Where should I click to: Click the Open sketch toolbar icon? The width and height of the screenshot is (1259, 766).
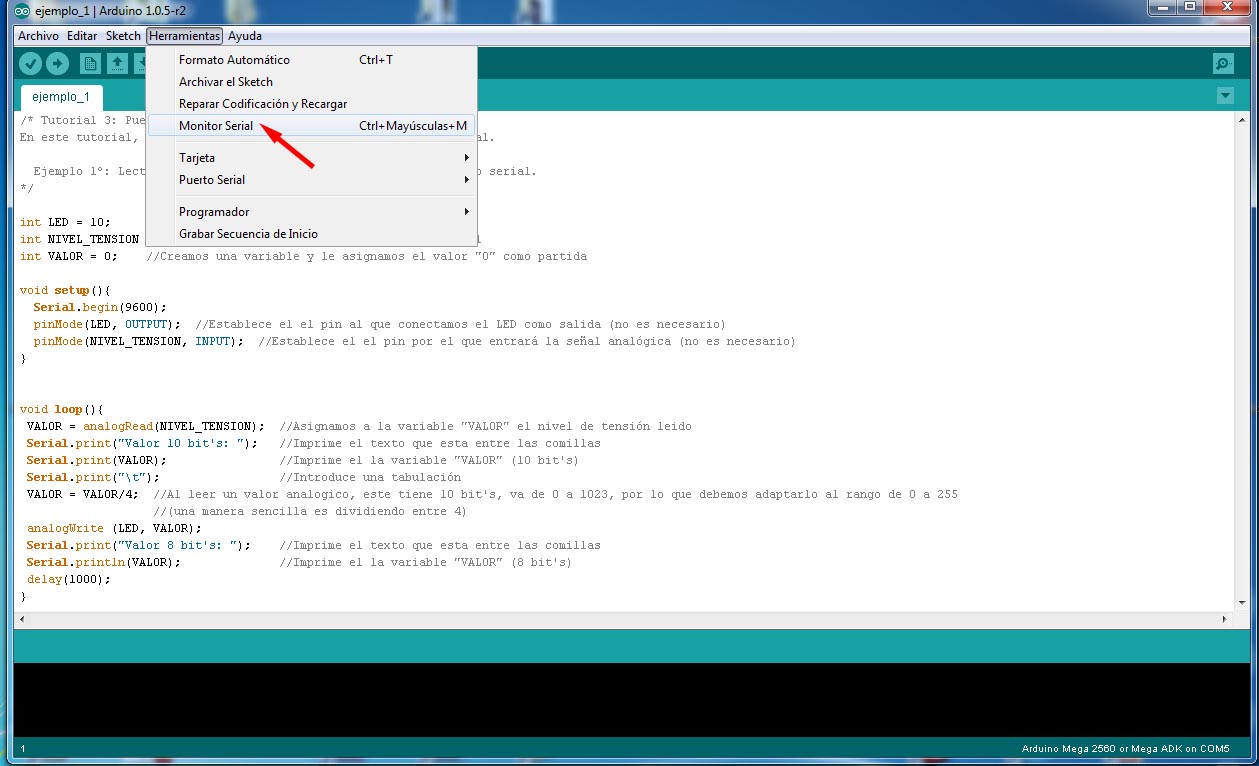tap(117, 64)
